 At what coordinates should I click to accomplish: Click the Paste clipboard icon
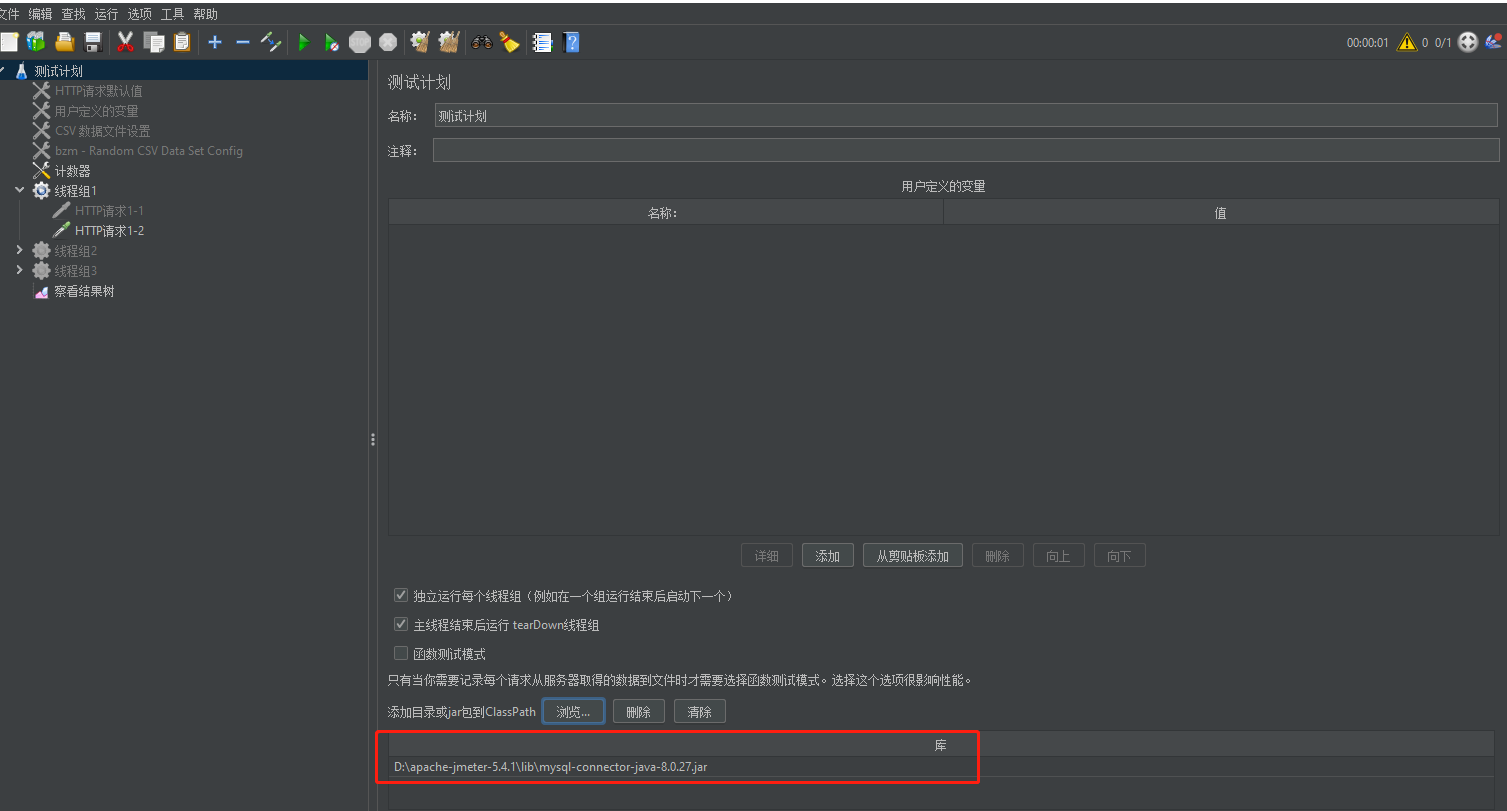(x=182, y=42)
